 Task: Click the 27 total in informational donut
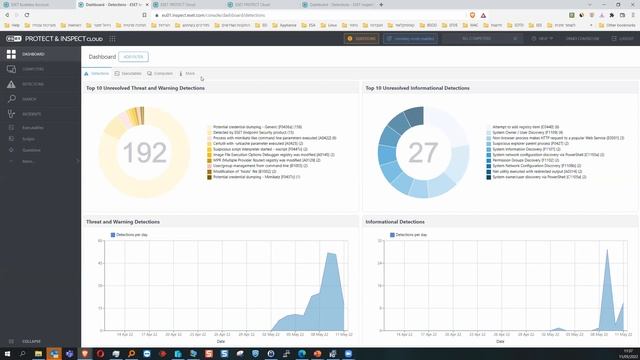[423, 153]
